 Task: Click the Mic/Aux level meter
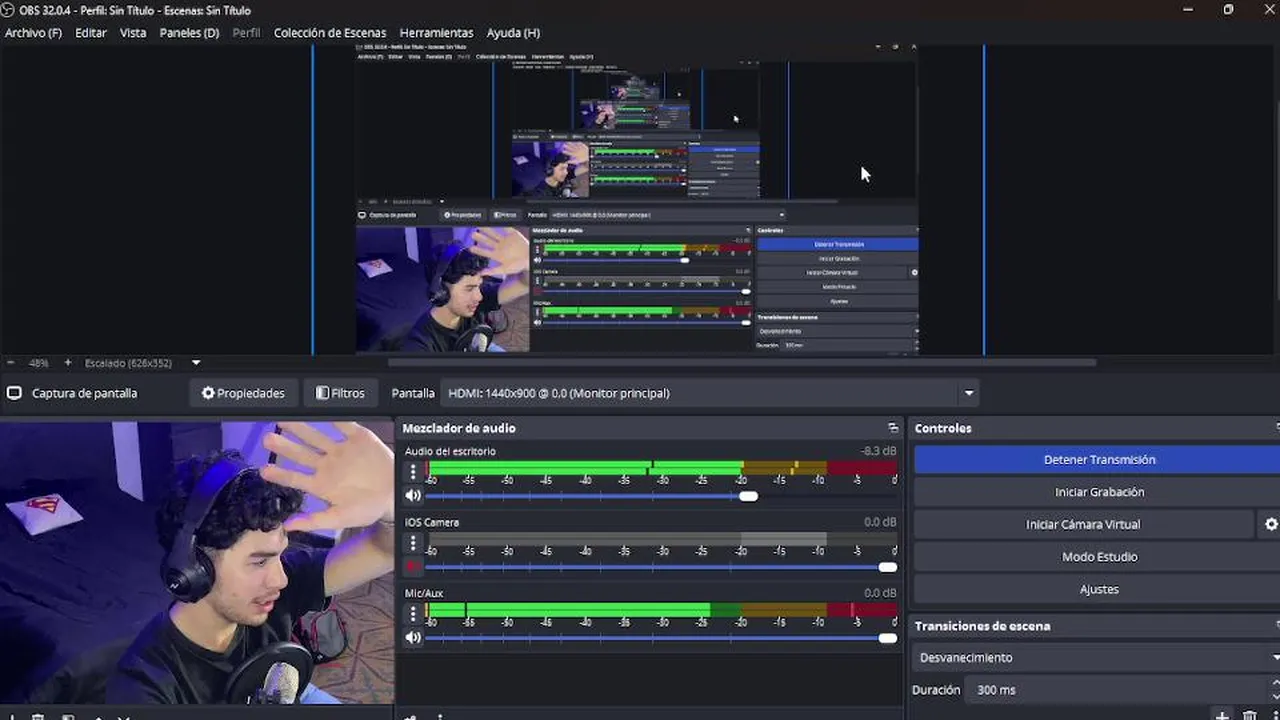tap(662, 610)
